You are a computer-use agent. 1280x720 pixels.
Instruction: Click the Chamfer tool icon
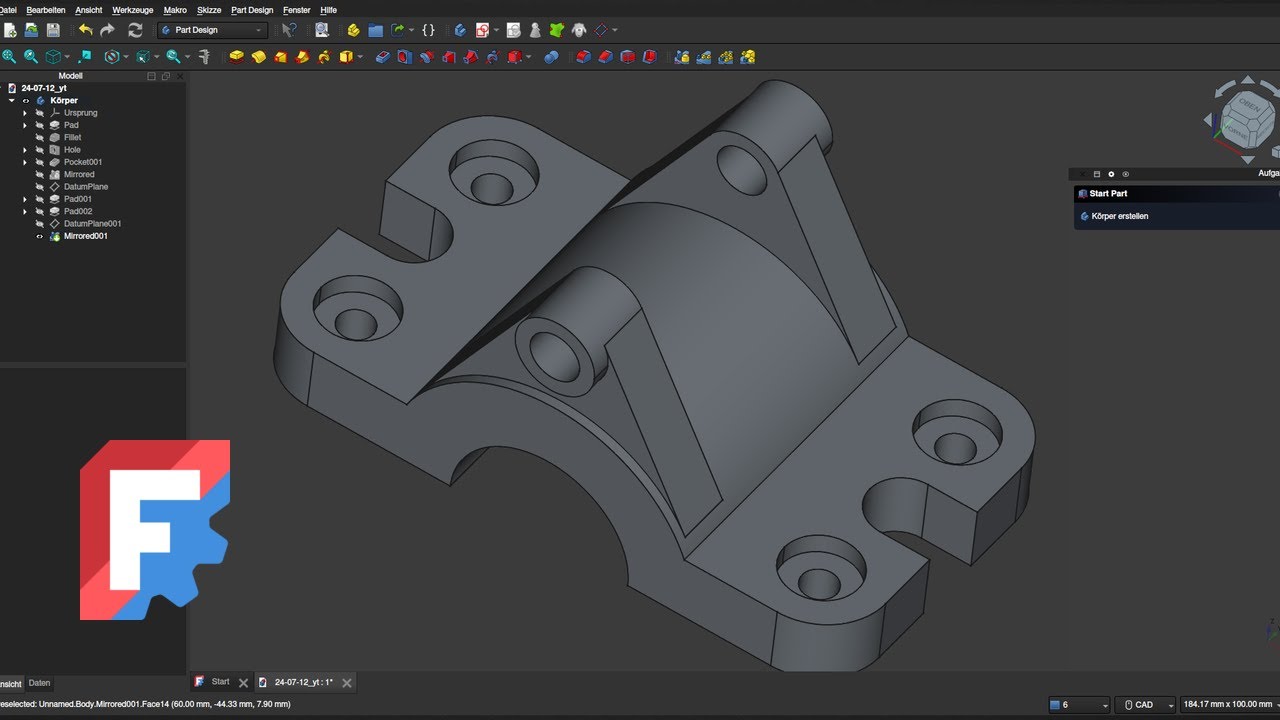[x=605, y=57]
